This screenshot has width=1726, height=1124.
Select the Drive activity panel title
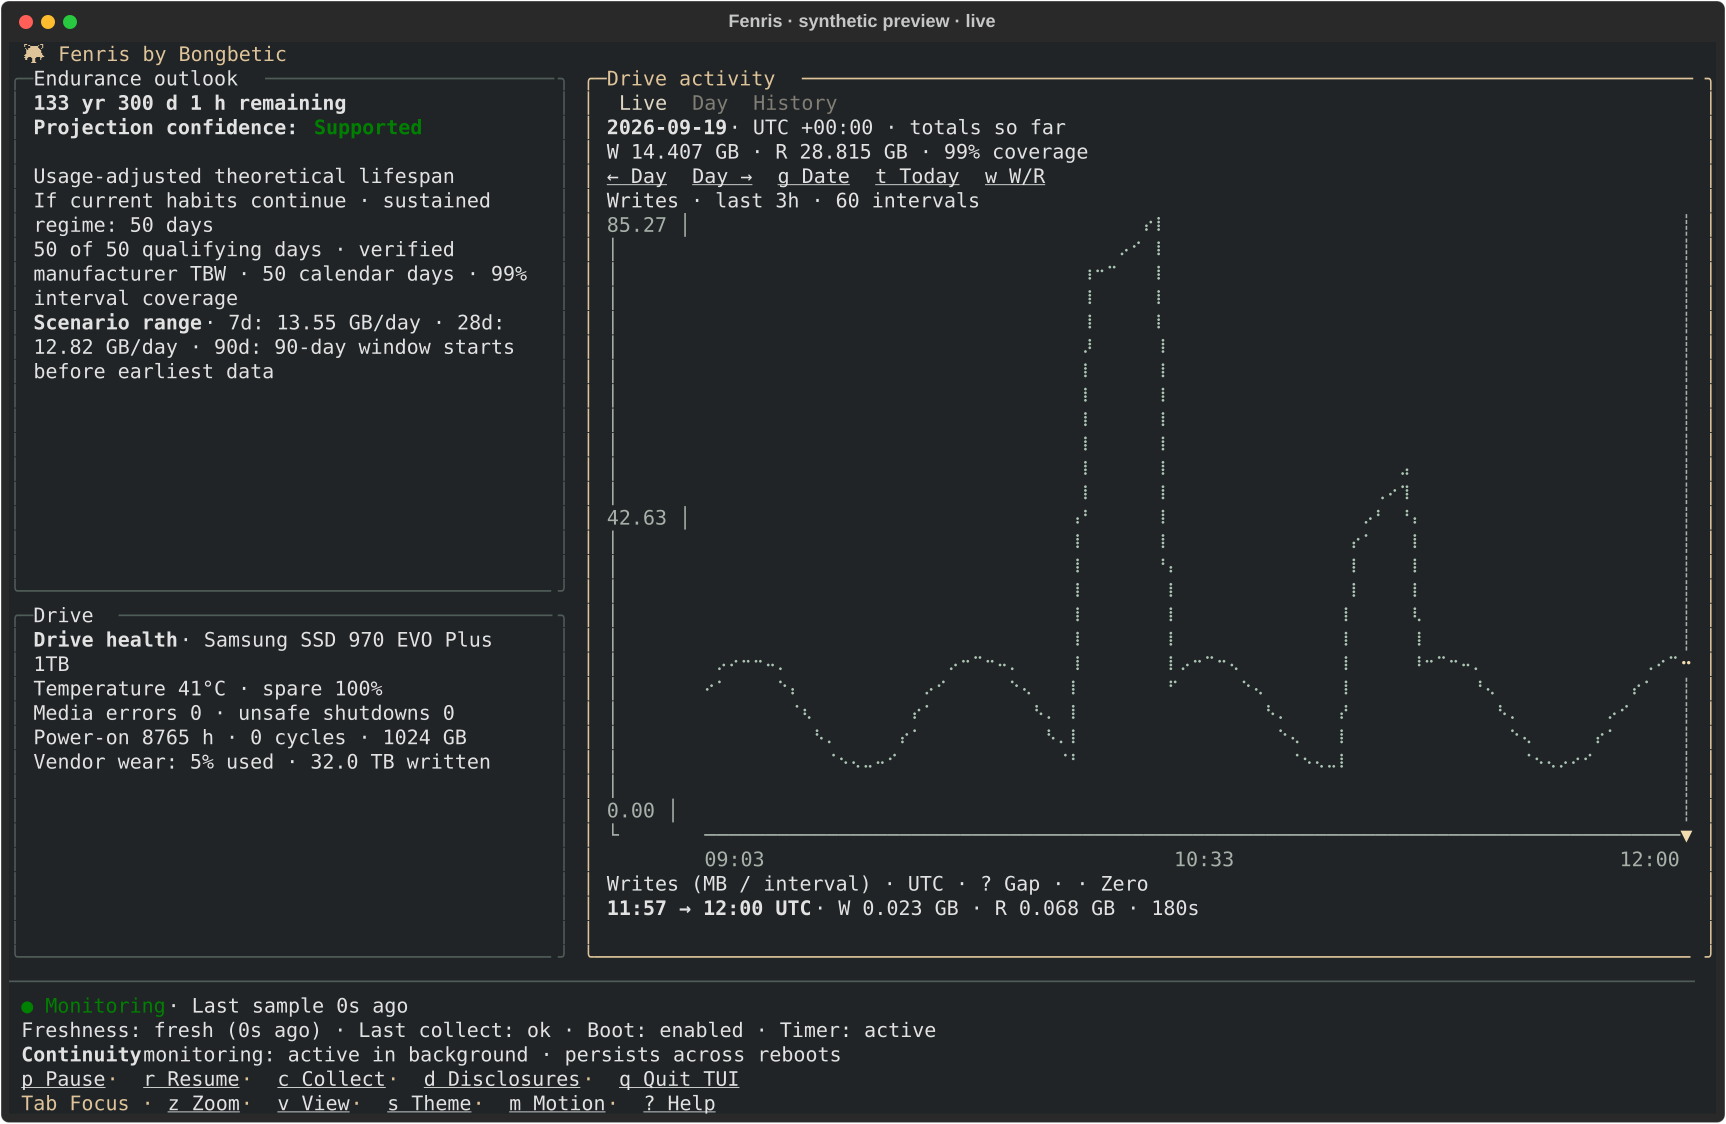(x=690, y=79)
